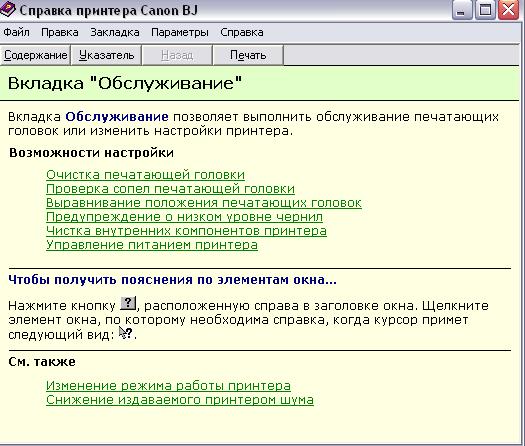Viewport: 525px width, 446px height.
Task: Maximize the Canon BJ help window
Action: tap(485, 10)
